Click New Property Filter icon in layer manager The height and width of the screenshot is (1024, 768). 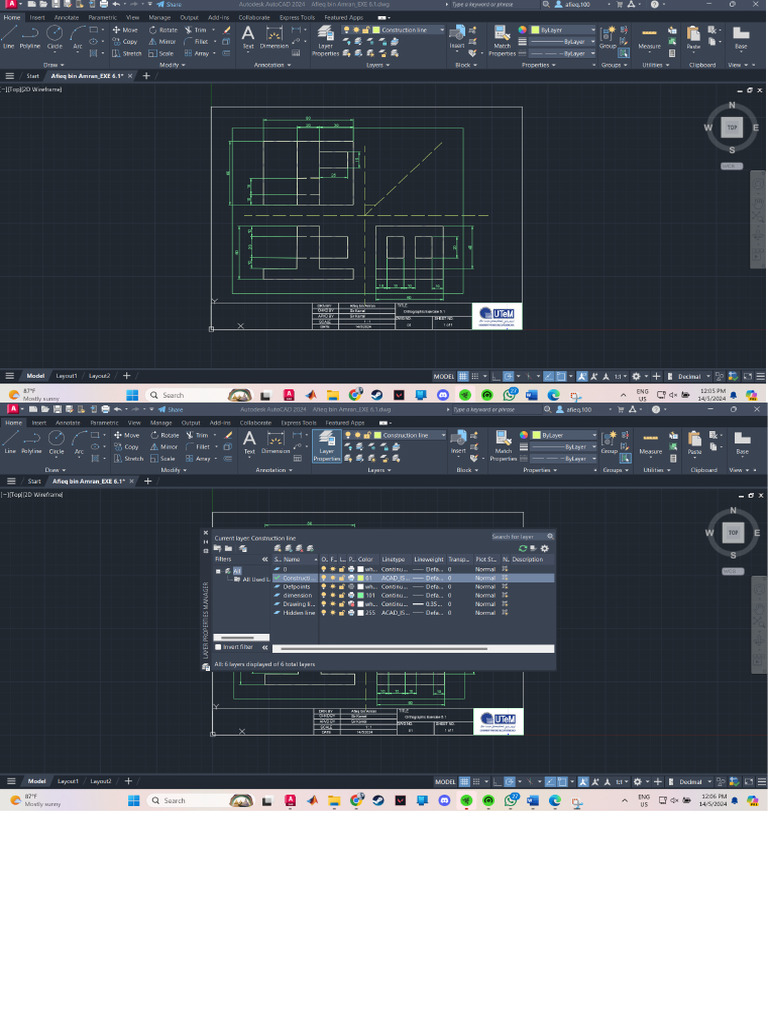pos(217,549)
